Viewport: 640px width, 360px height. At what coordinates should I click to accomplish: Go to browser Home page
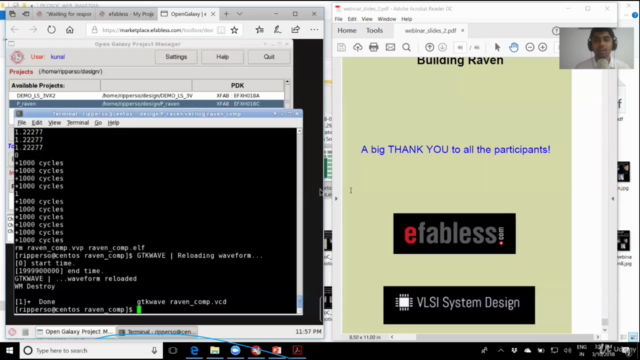70,30
